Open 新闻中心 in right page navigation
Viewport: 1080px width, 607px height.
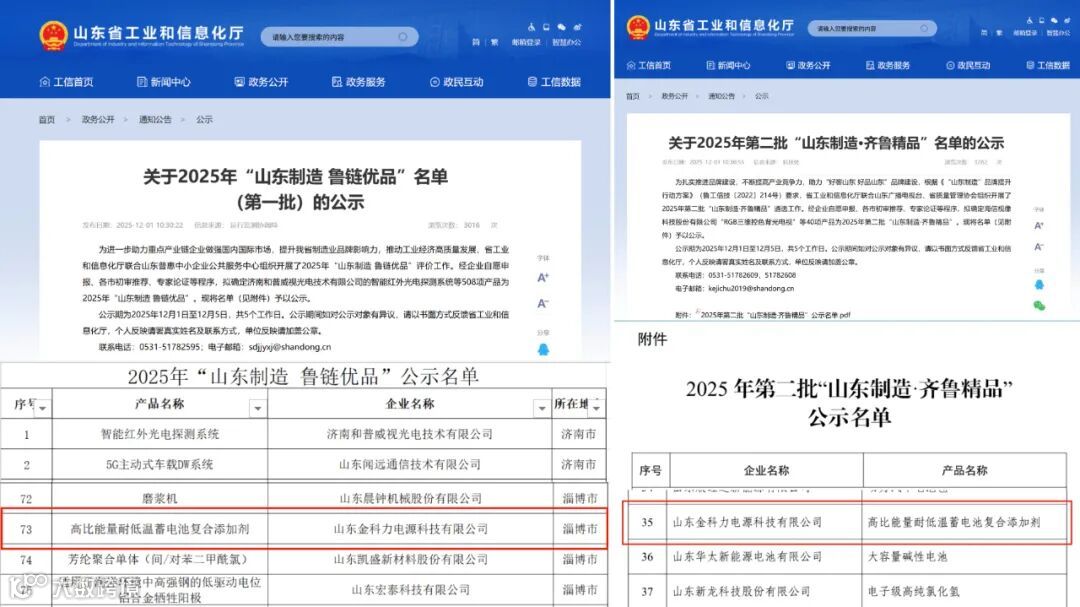(729, 65)
